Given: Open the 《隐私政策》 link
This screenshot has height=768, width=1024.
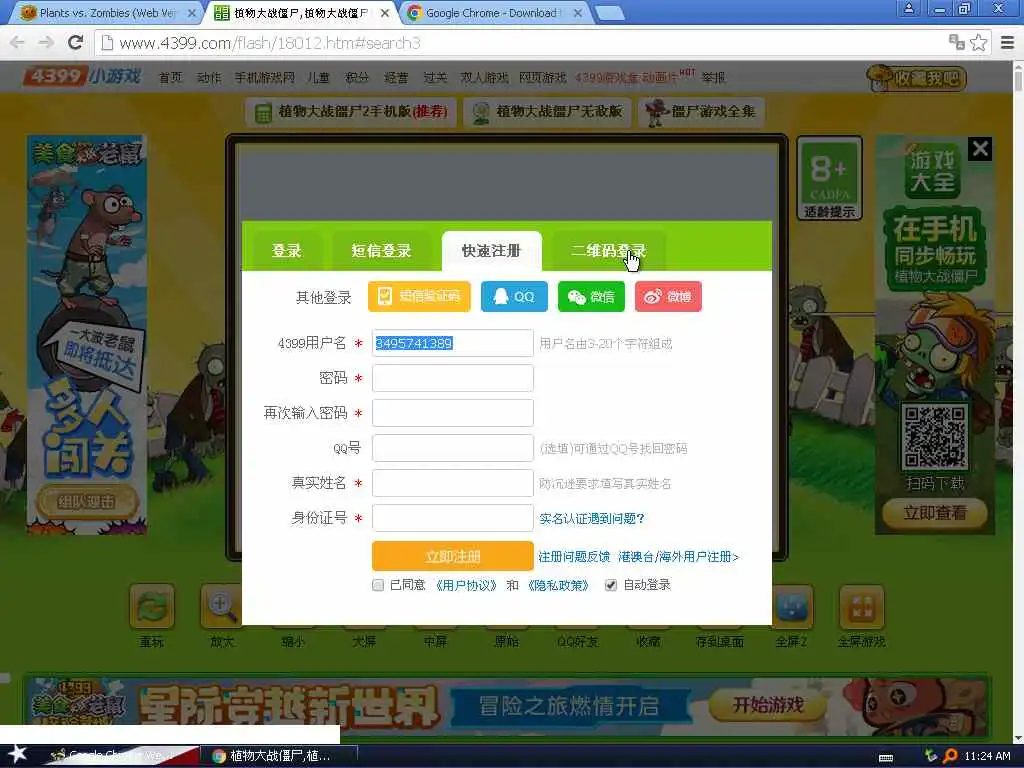Looking at the screenshot, I should [558, 585].
